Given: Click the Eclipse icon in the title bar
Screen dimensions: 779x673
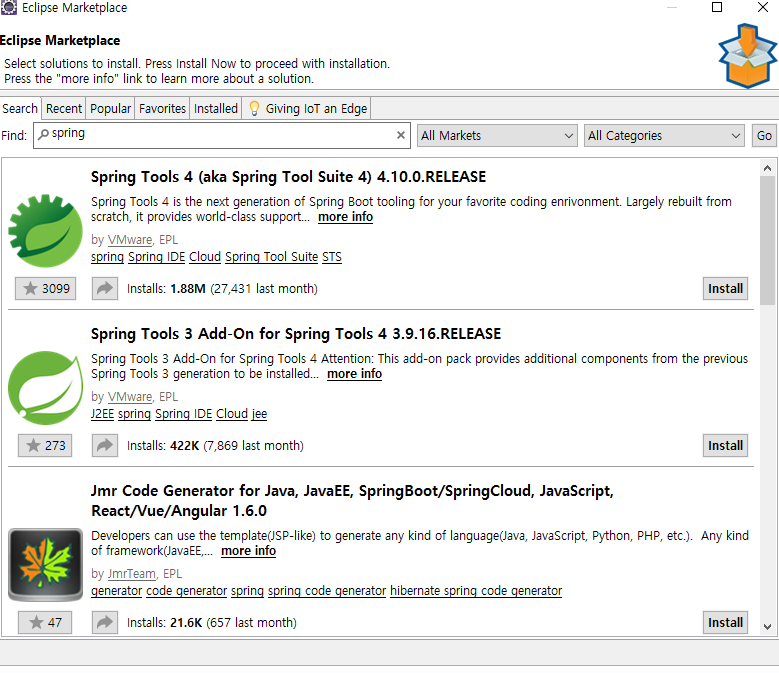Looking at the screenshot, I should pyautogui.click(x=8, y=7).
